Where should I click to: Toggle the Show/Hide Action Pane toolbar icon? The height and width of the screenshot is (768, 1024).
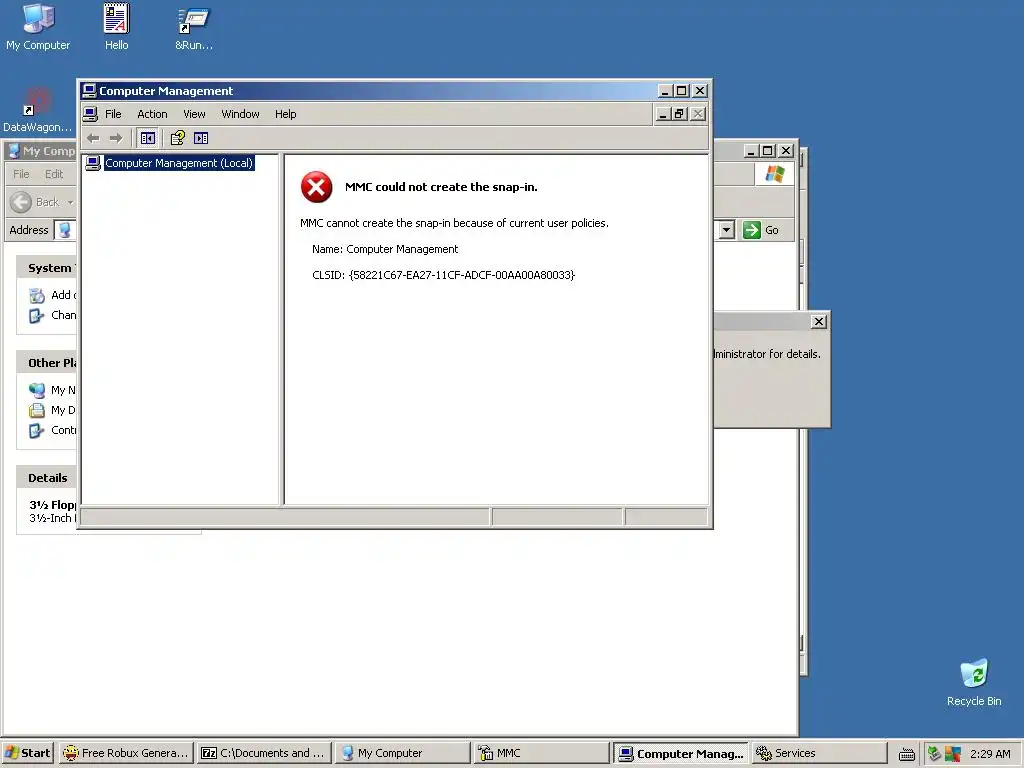(x=201, y=138)
